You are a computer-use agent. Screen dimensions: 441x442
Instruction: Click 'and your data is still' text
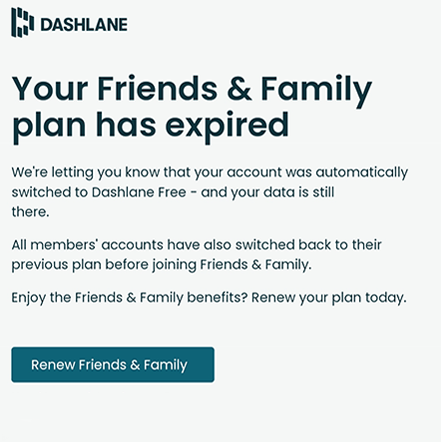click(x=267, y=192)
